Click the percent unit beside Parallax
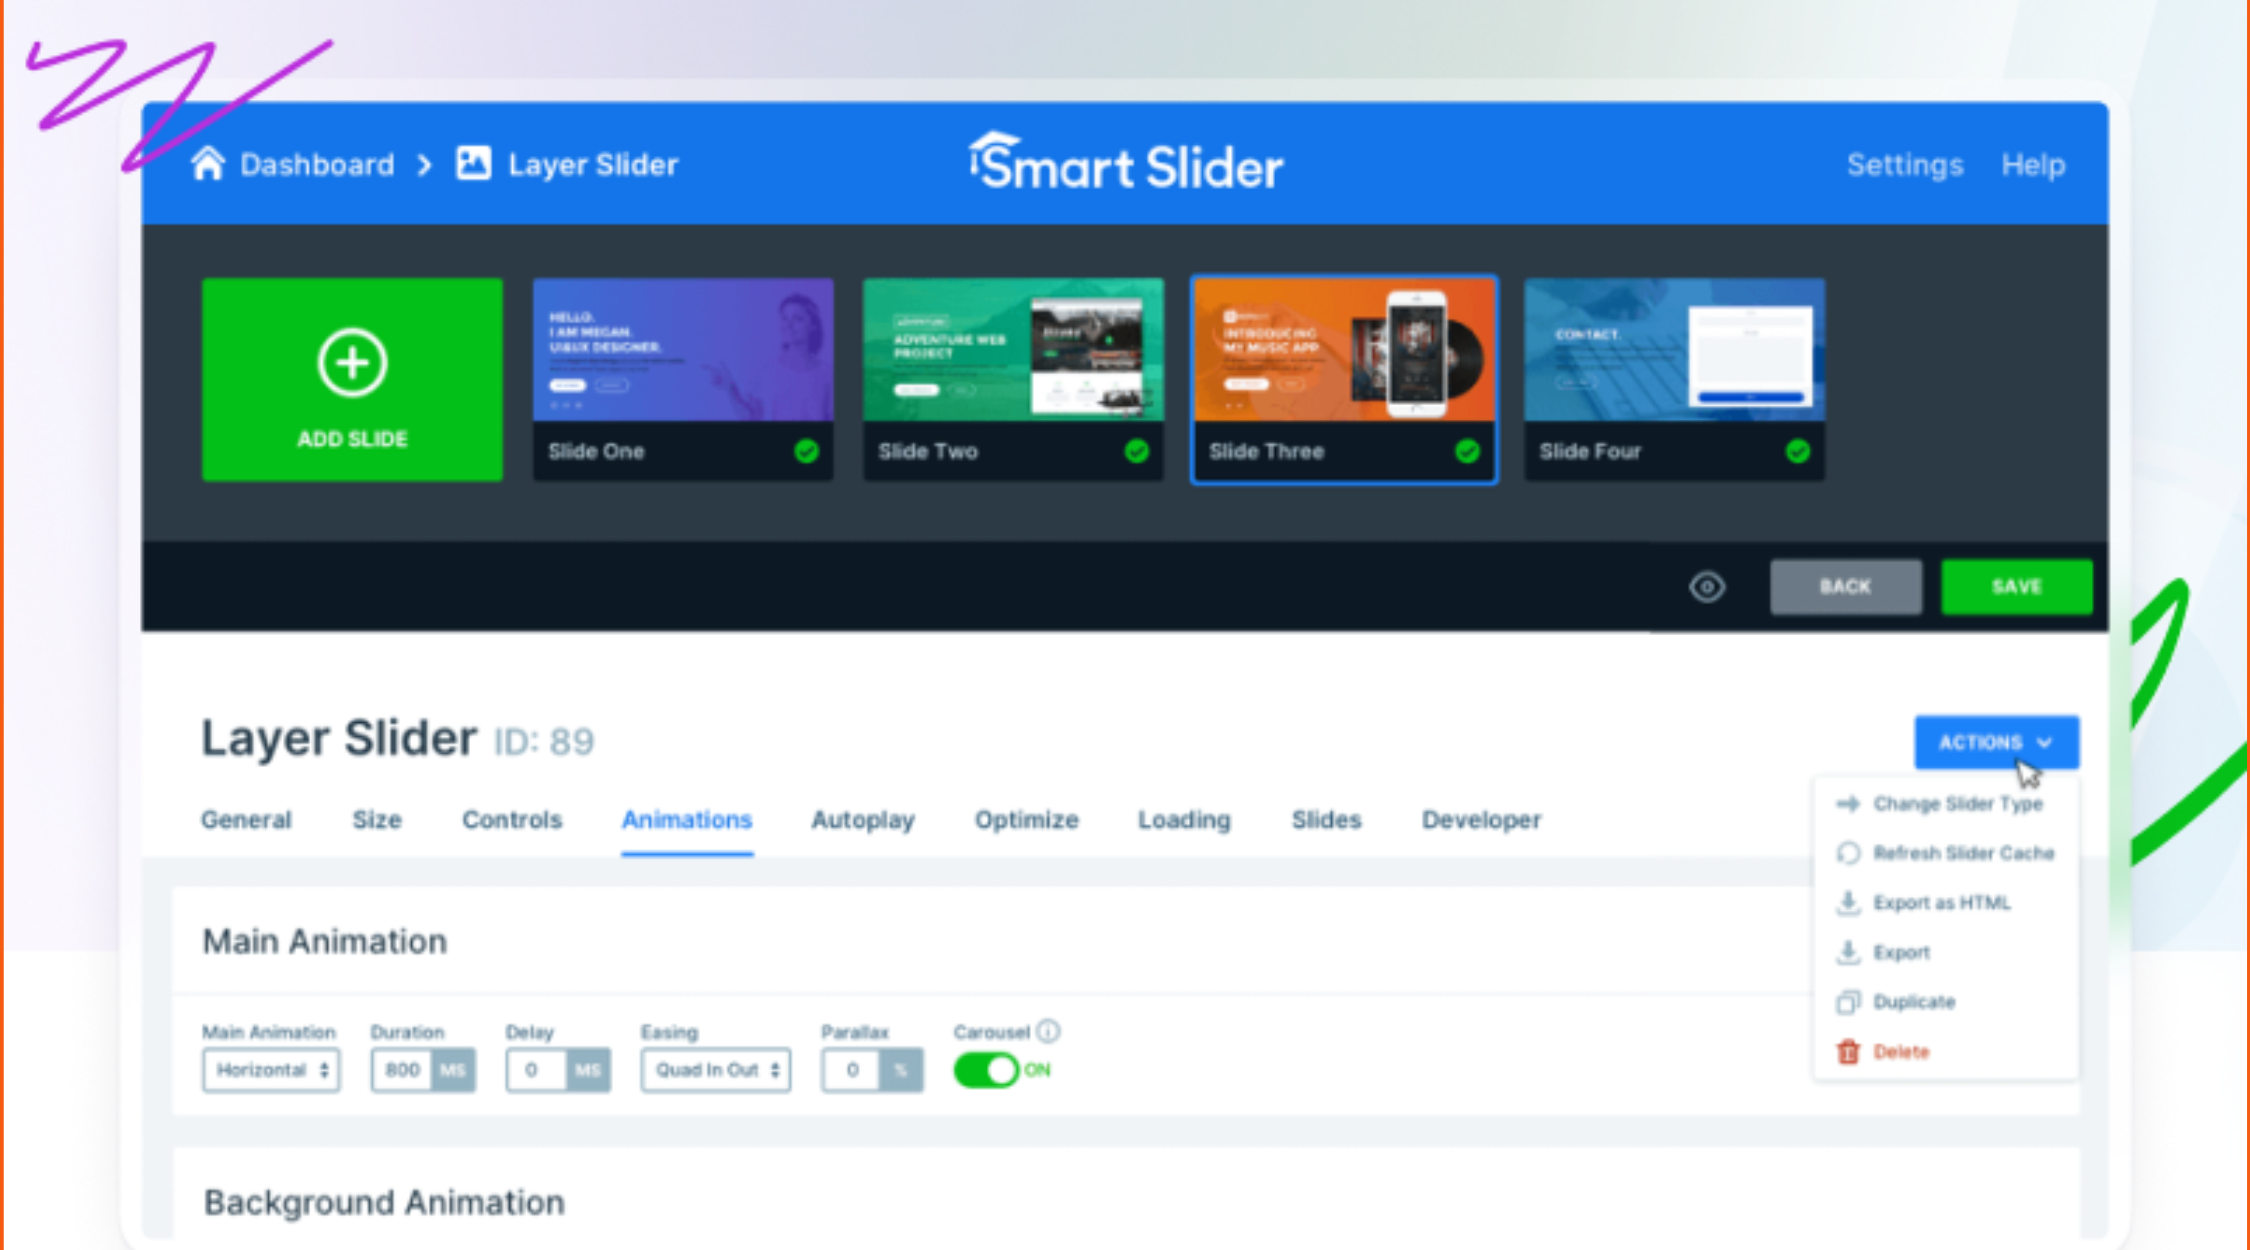This screenshot has height=1250, width=2250. (x=901, y=1070)
